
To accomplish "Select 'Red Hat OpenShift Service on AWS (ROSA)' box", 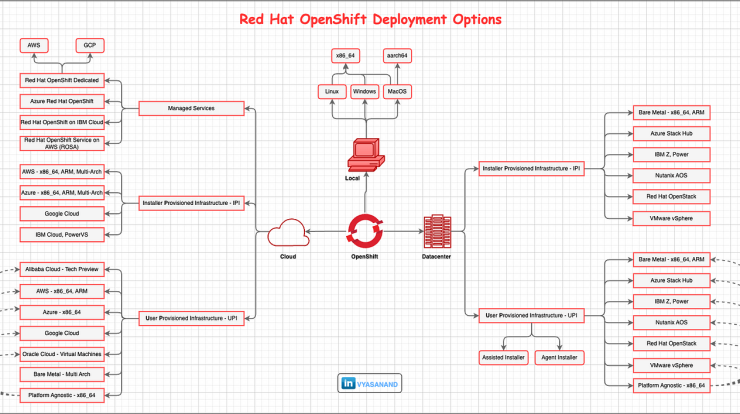I will [62, 144].
